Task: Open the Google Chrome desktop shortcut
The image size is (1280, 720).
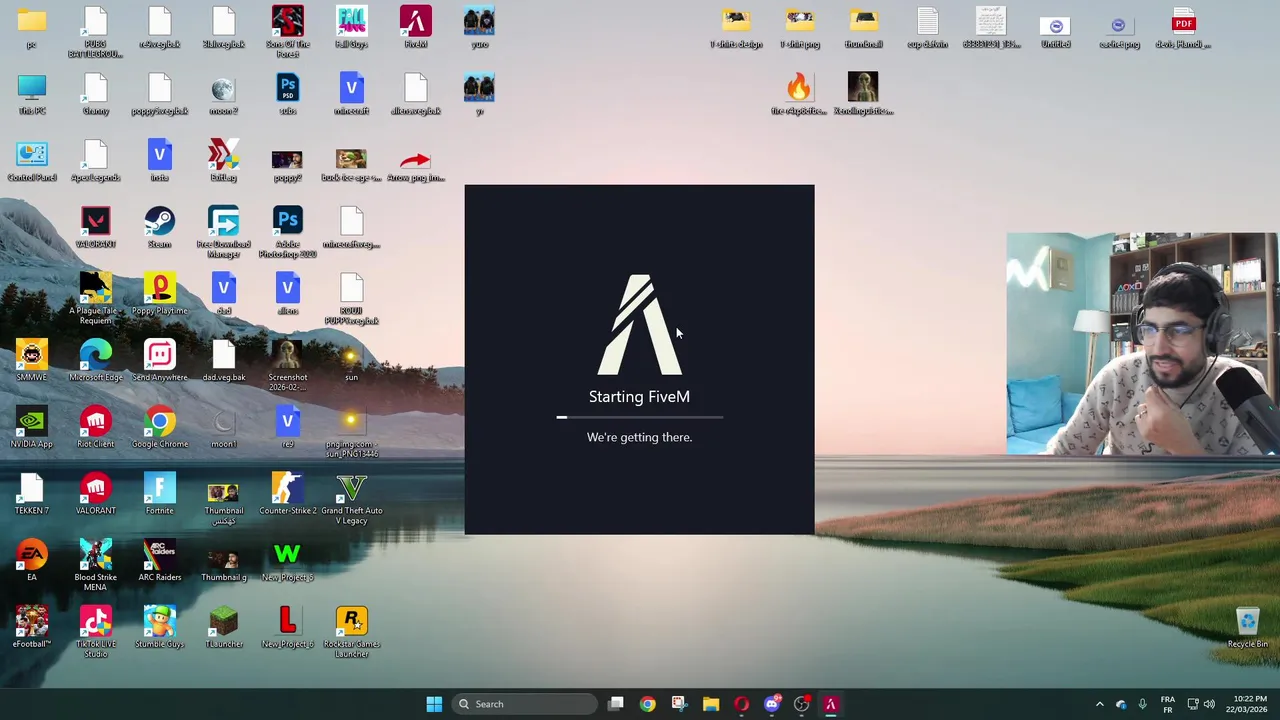Action: pyautogui.click(x=159, y=427)
